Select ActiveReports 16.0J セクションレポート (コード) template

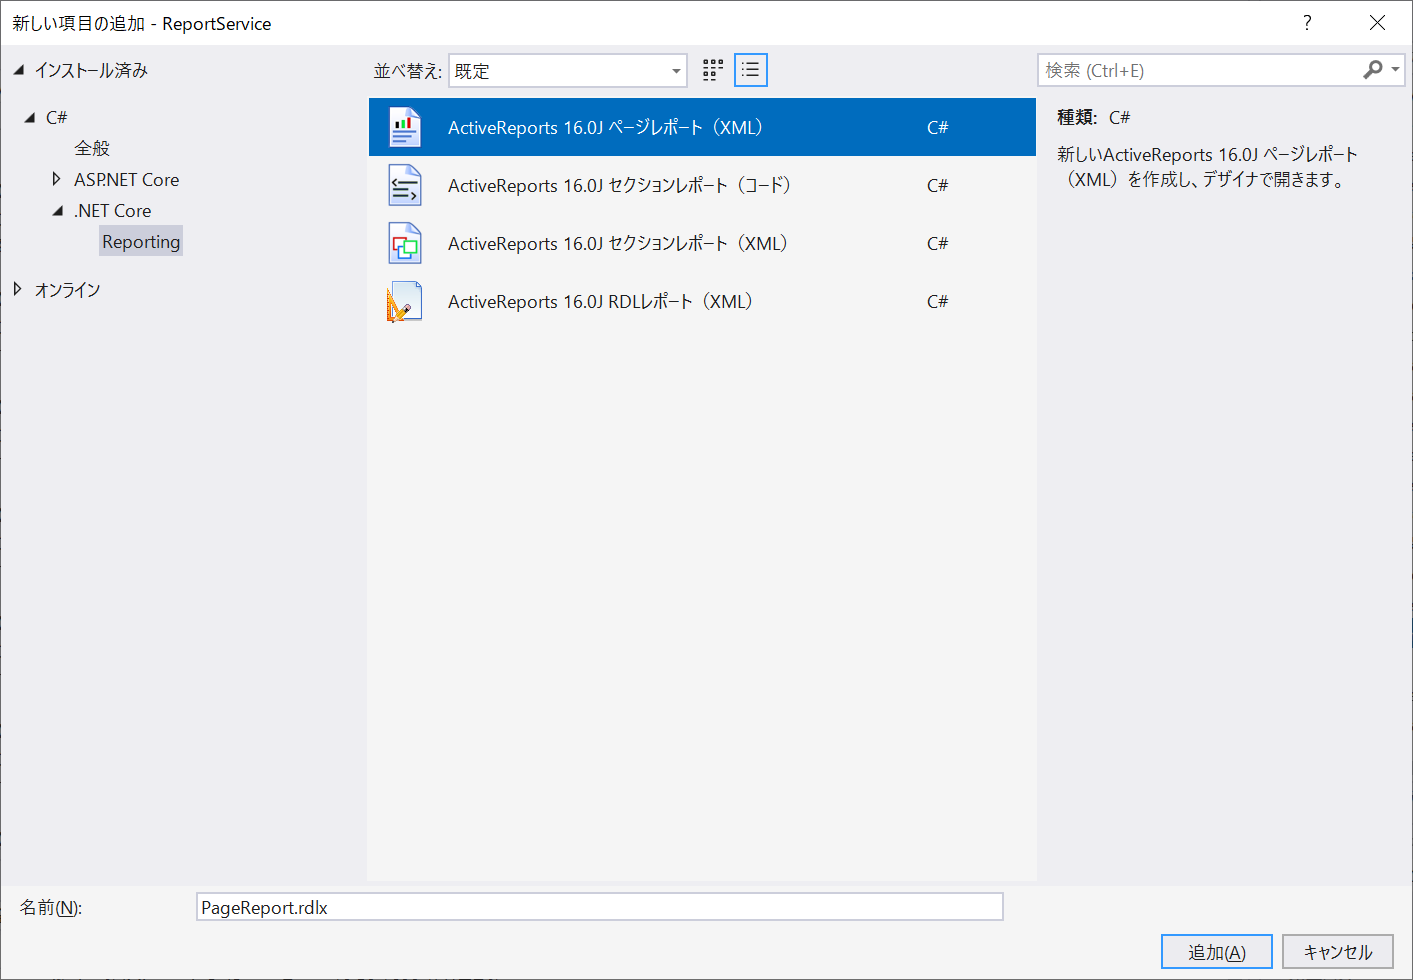702,185
